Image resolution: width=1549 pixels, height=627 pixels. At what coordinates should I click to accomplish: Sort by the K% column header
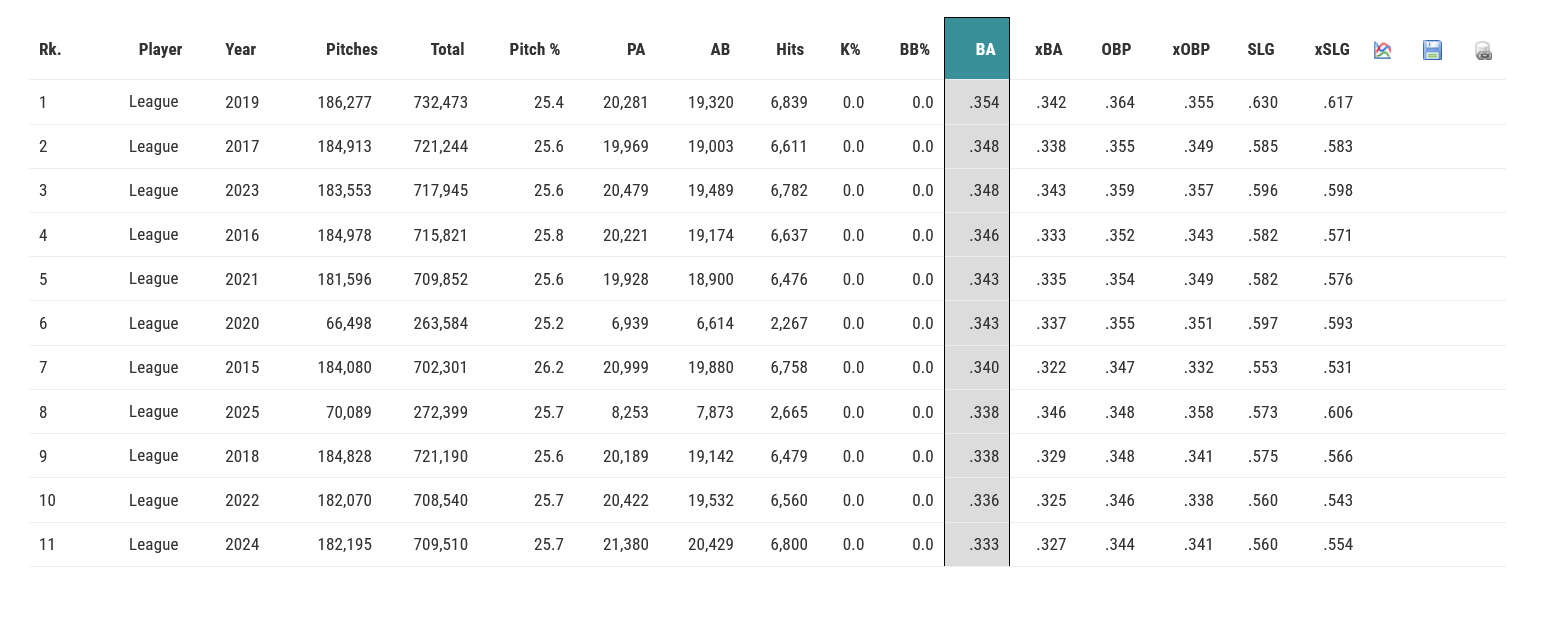[x=850, y=49]
